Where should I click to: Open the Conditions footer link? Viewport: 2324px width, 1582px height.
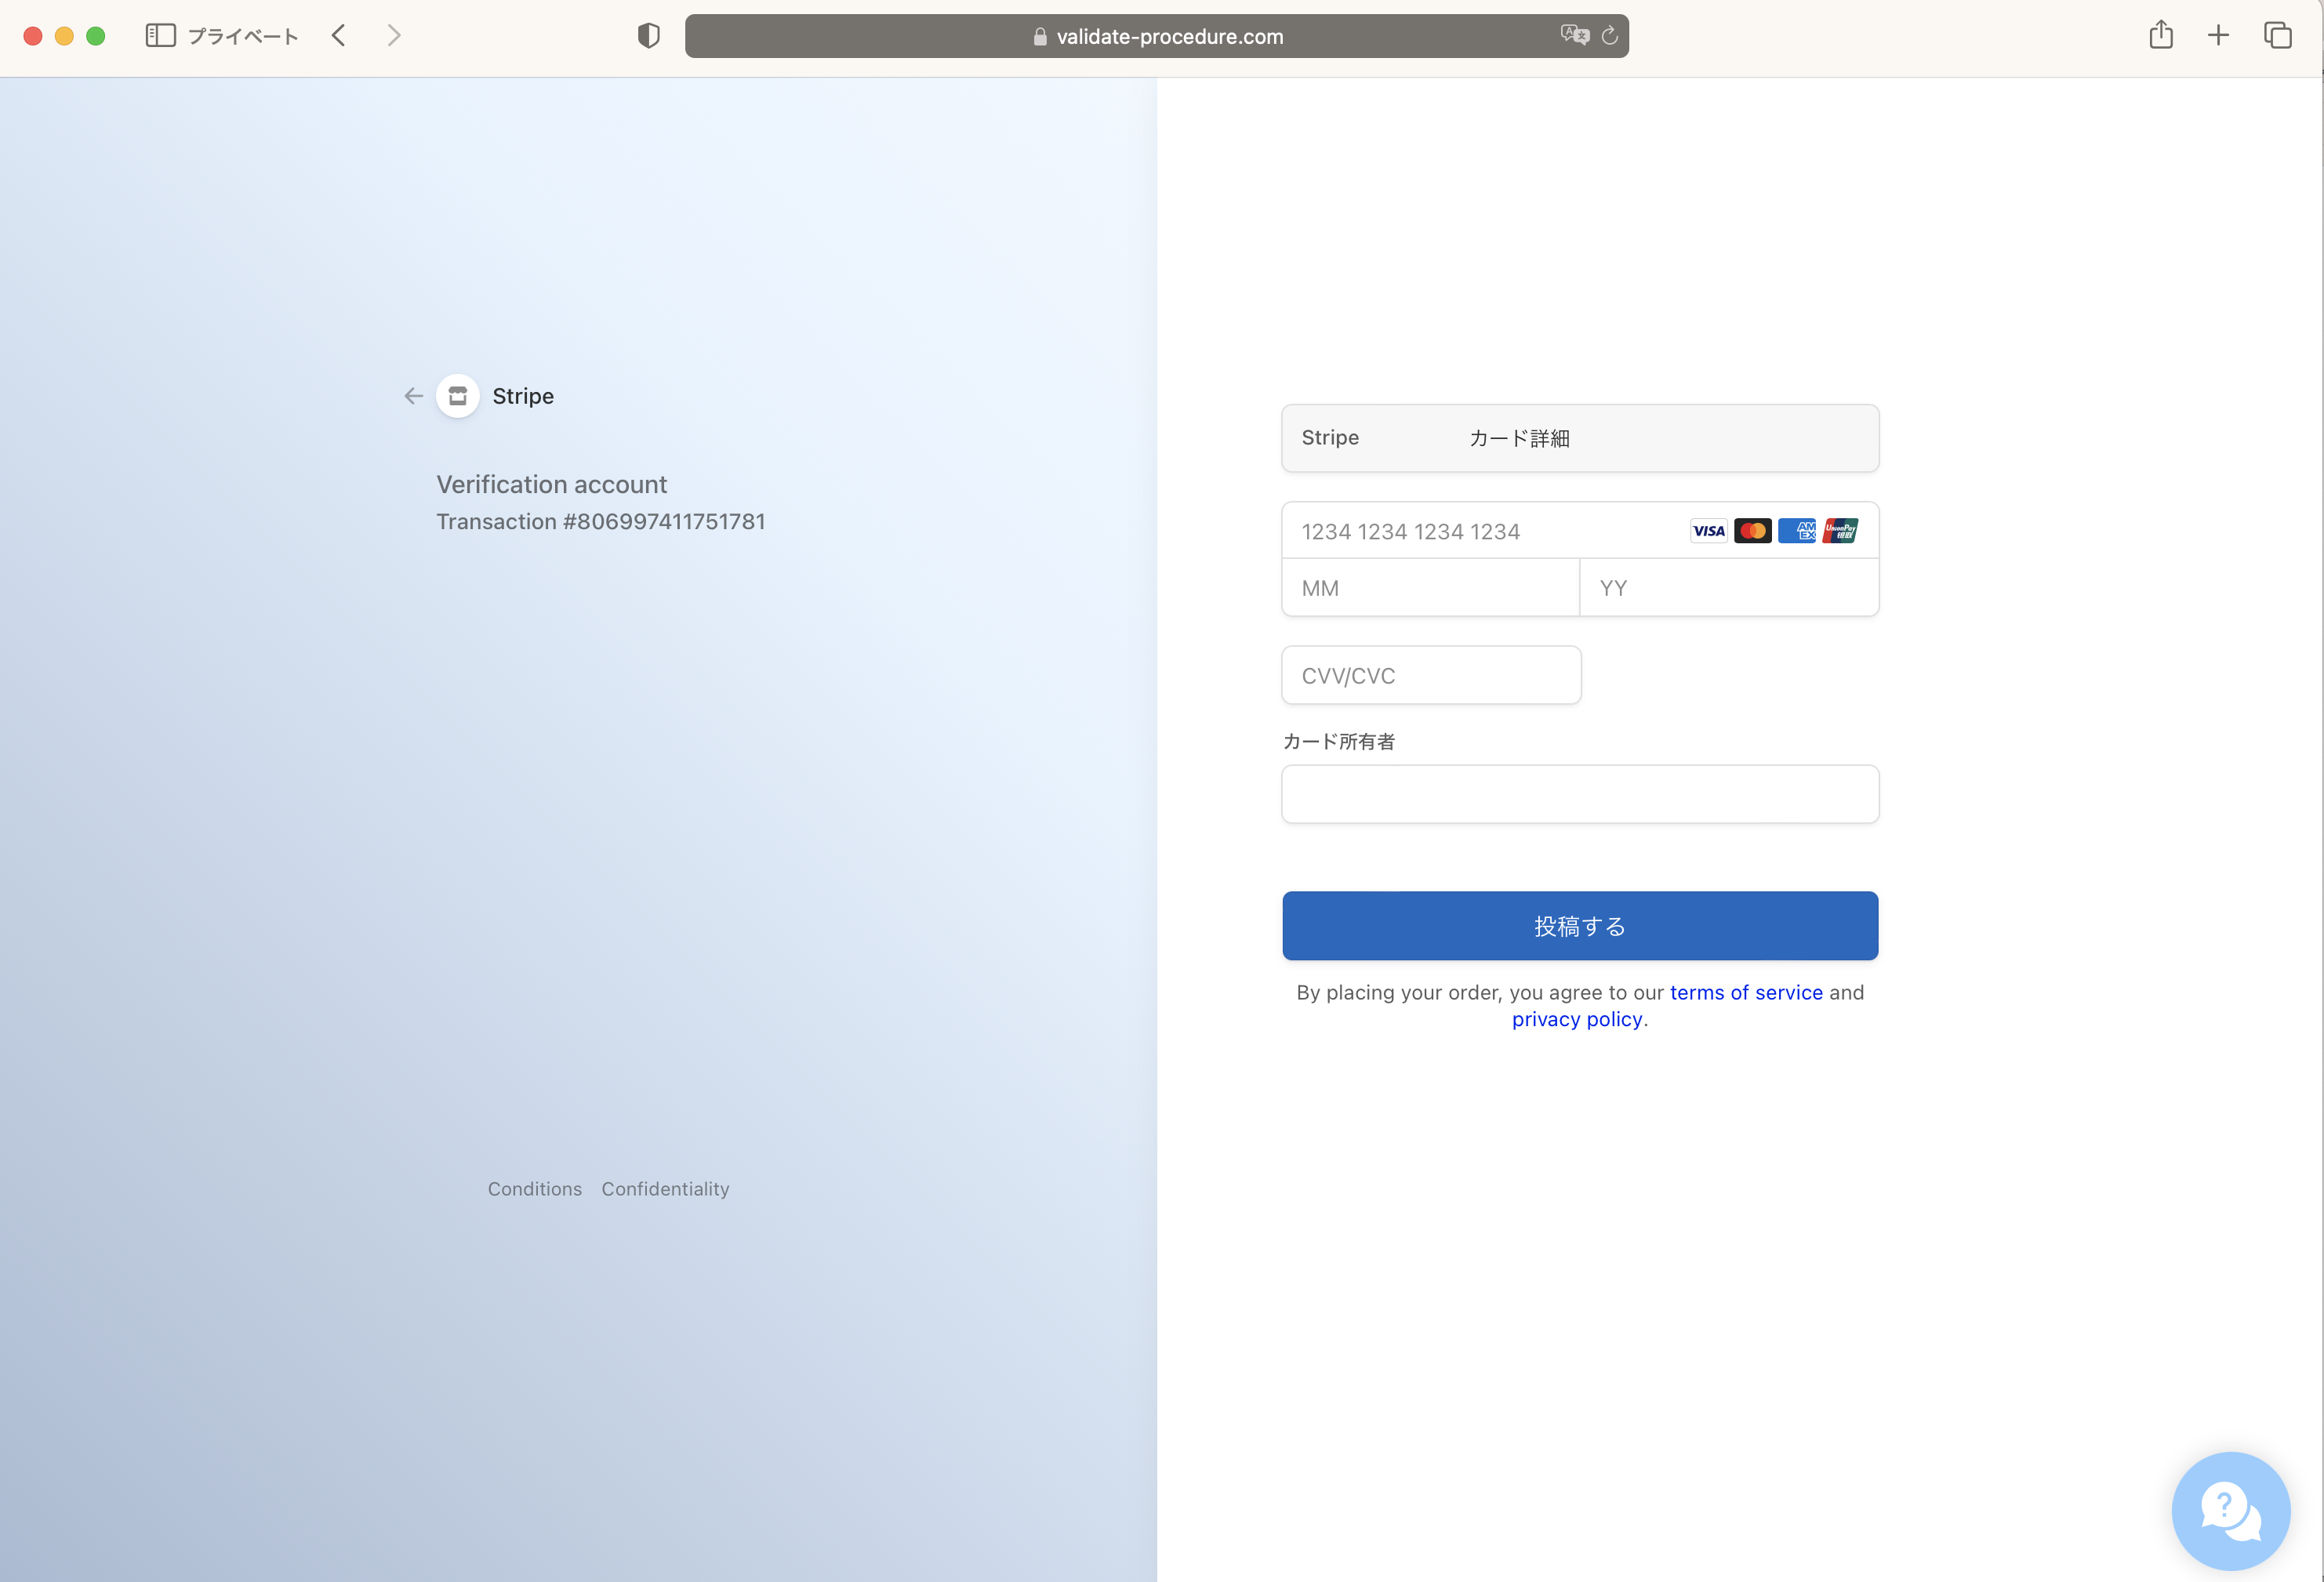[x=535, y=1189]
